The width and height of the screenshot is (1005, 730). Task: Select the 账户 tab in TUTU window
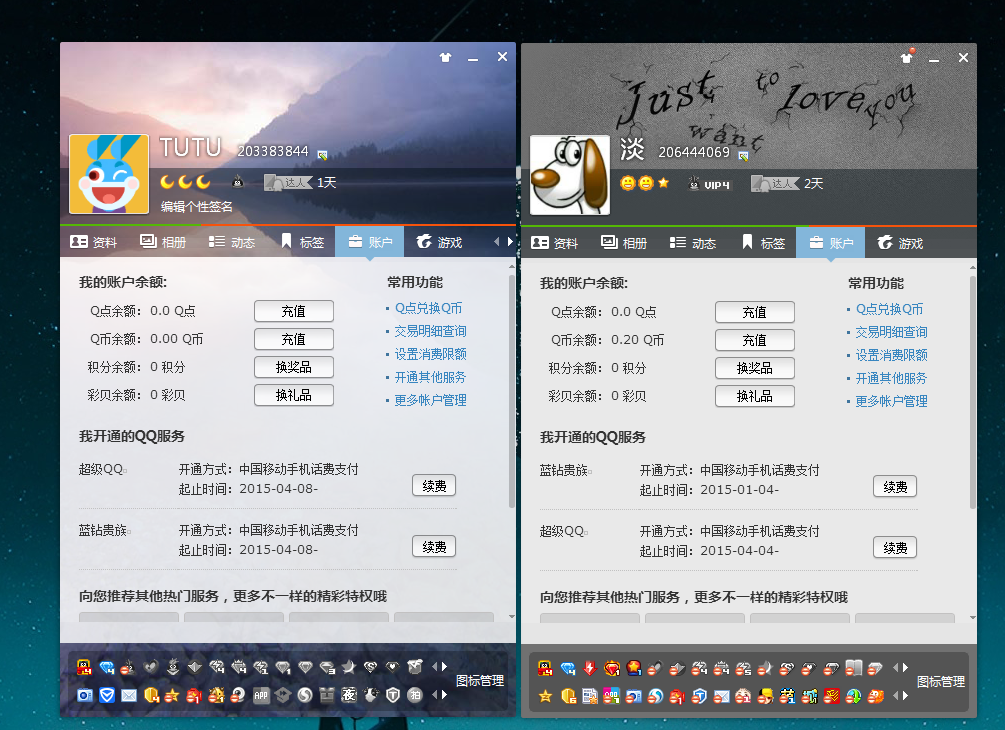tap(370, 242)
